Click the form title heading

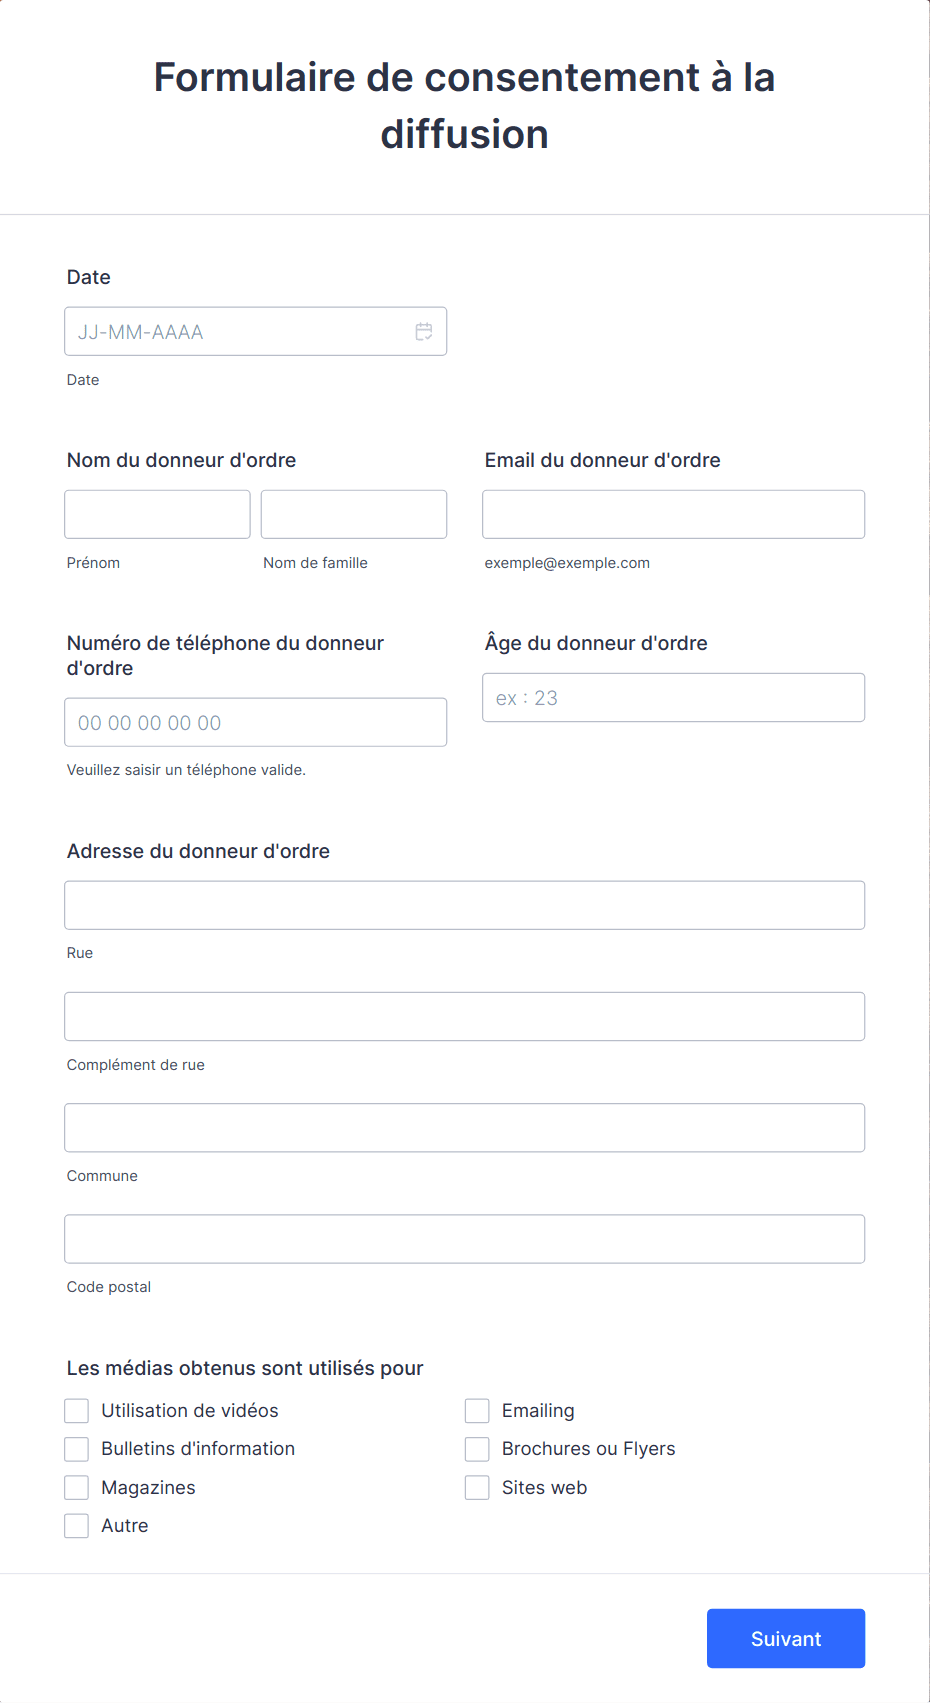click(465, 105)
